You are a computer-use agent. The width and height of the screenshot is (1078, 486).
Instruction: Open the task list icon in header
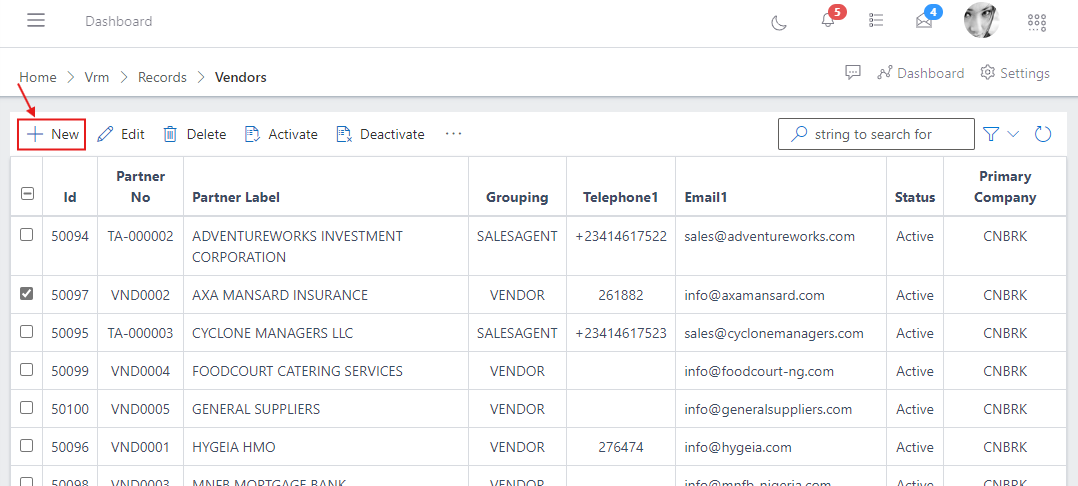pyautogui.click(x=876, y=21)
